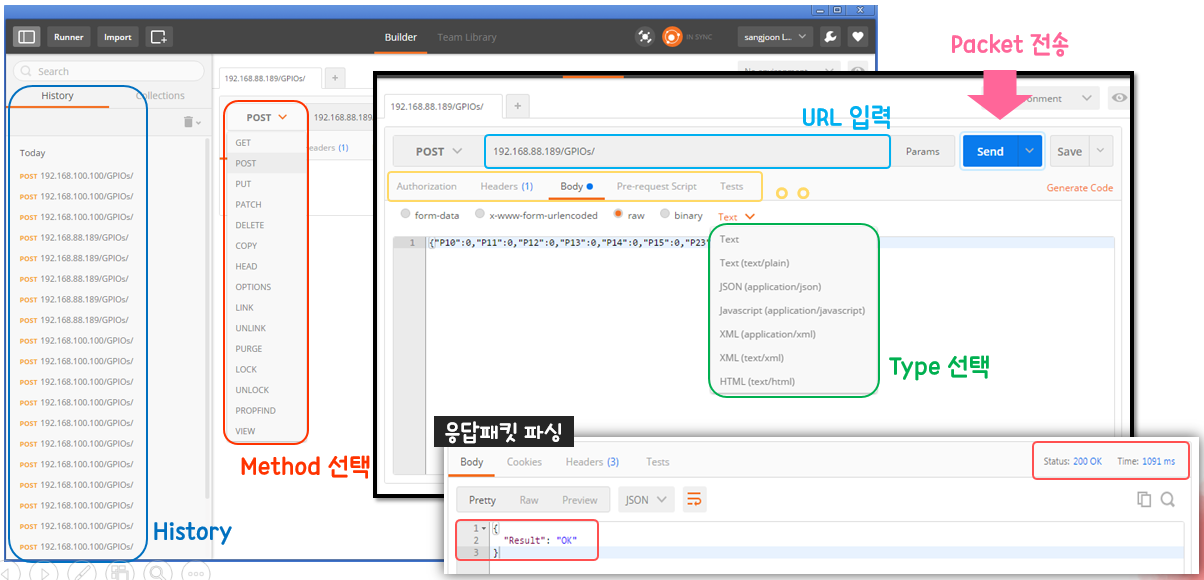This screenshot has height=580, width=1204.
Task: Switch response view to Raw
Action: tap(529, 500)
